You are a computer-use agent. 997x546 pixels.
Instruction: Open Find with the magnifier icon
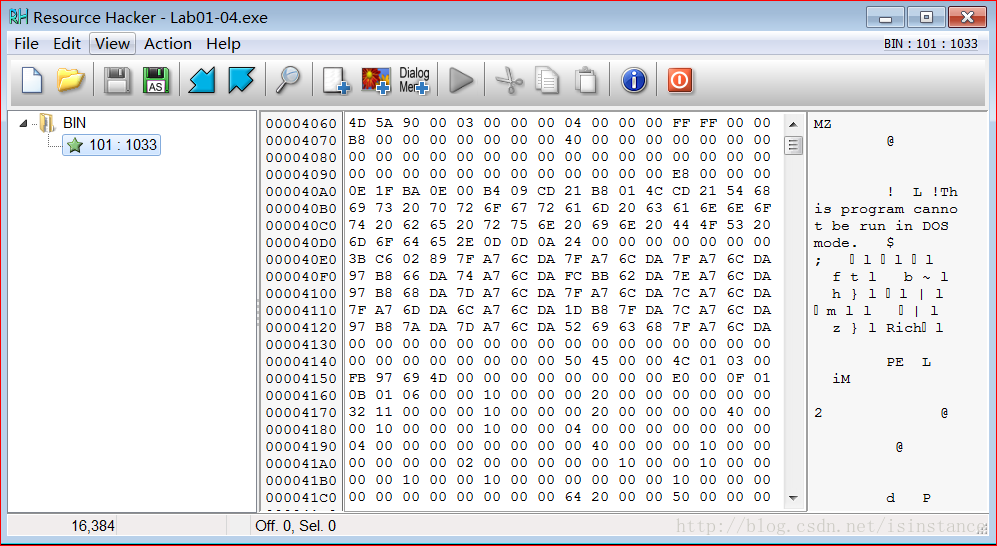288,80
